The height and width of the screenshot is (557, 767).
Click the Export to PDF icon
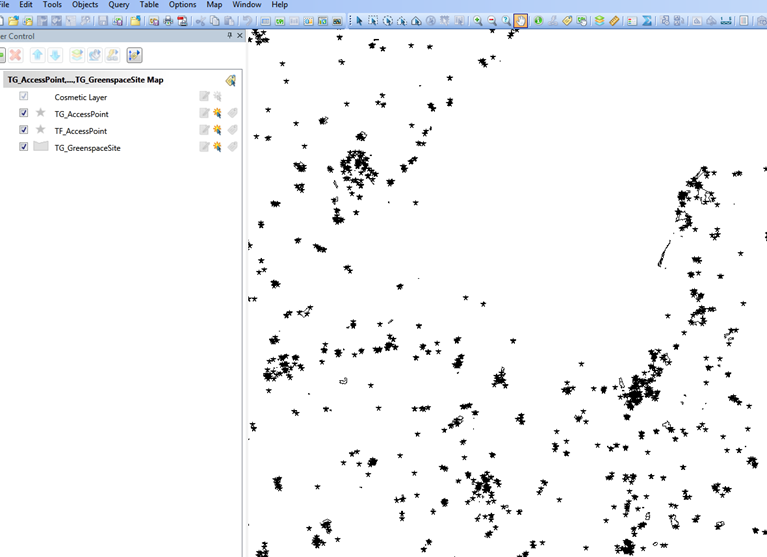pos(182,21)
